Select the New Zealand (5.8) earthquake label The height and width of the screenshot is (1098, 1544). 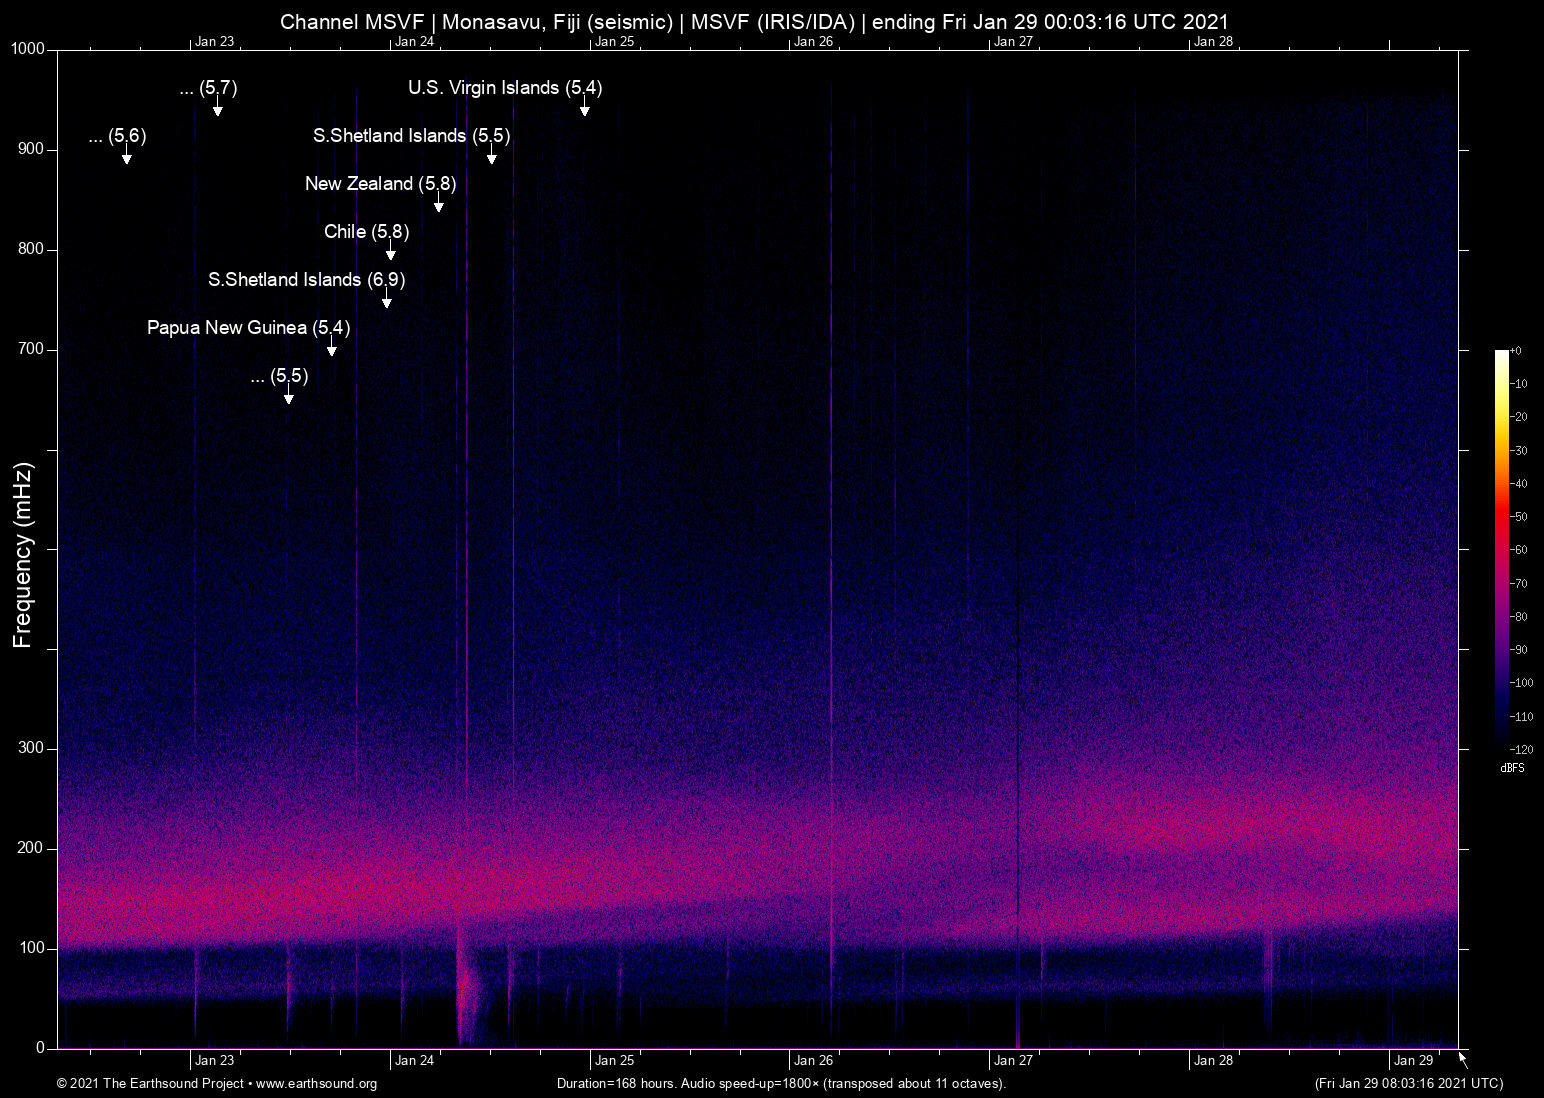click(380, 184)
